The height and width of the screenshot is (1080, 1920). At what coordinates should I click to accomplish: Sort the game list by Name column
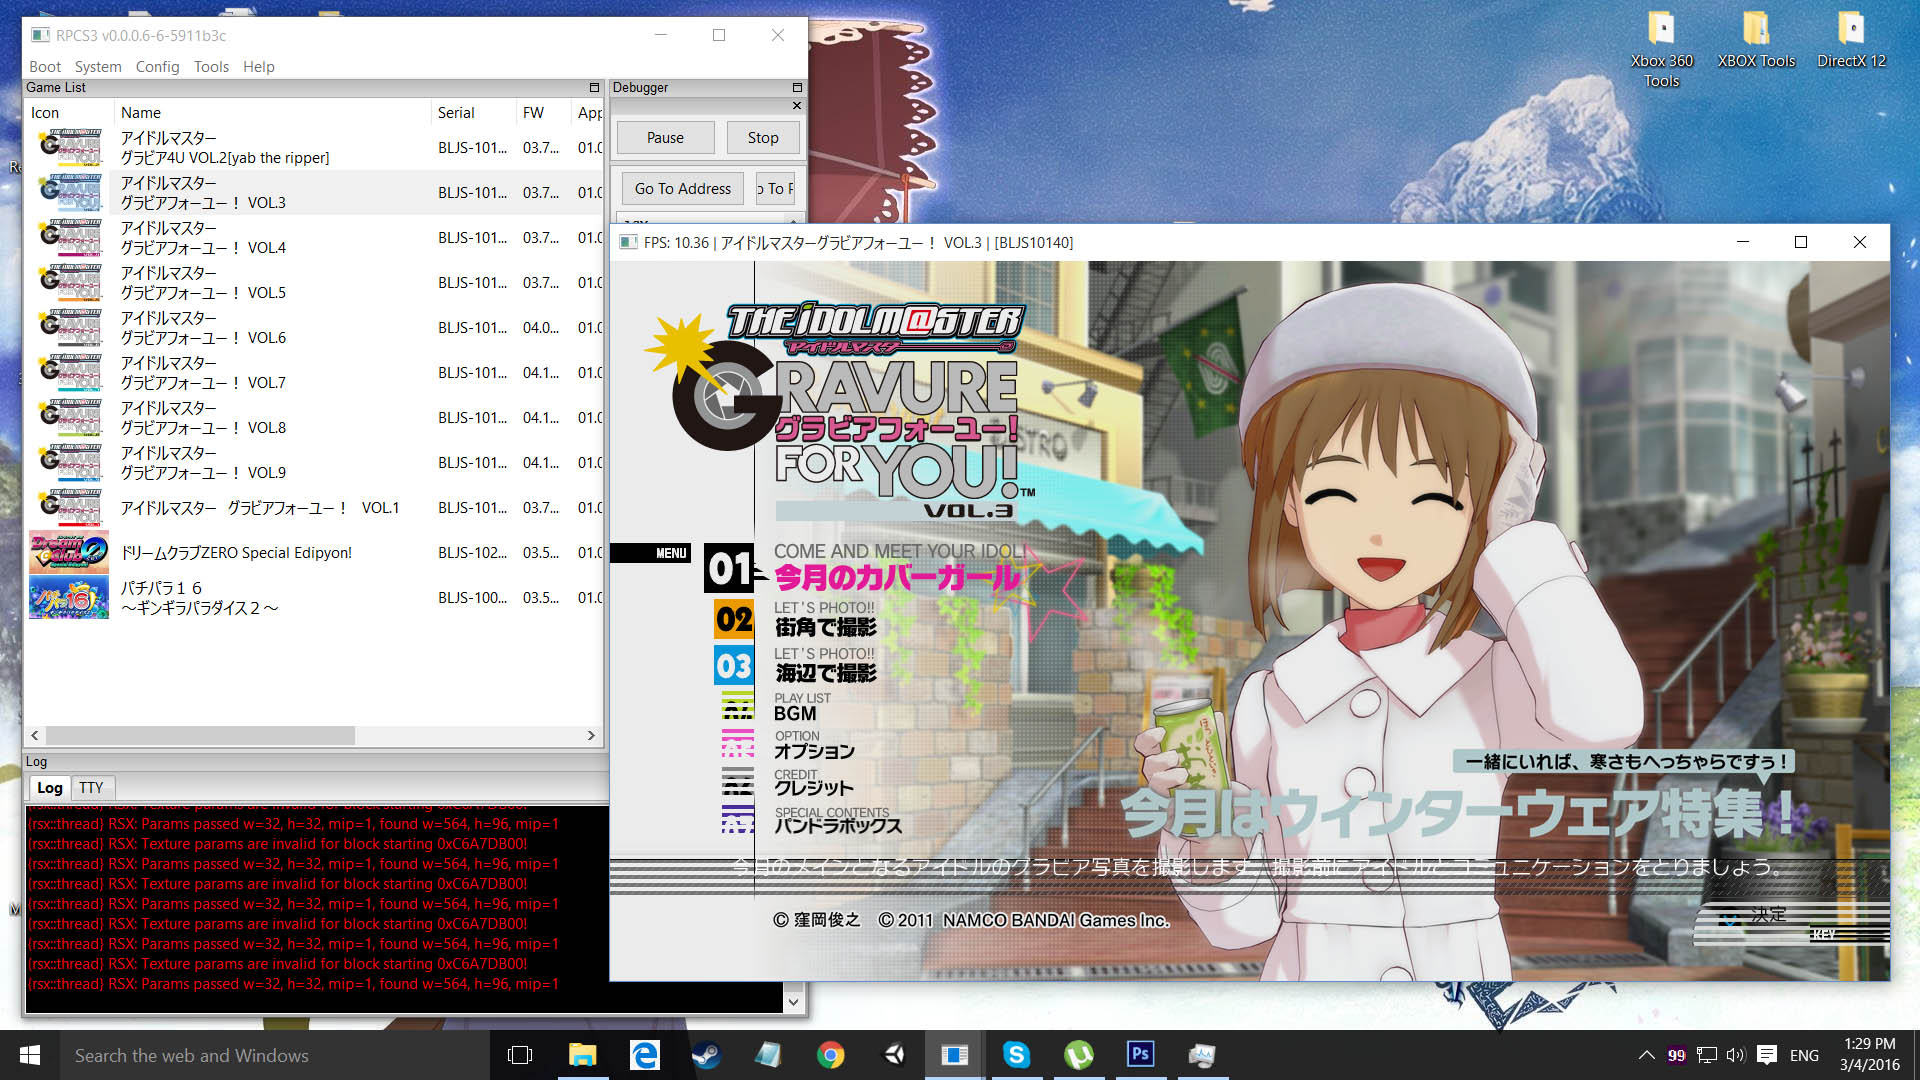coord(273,112)
